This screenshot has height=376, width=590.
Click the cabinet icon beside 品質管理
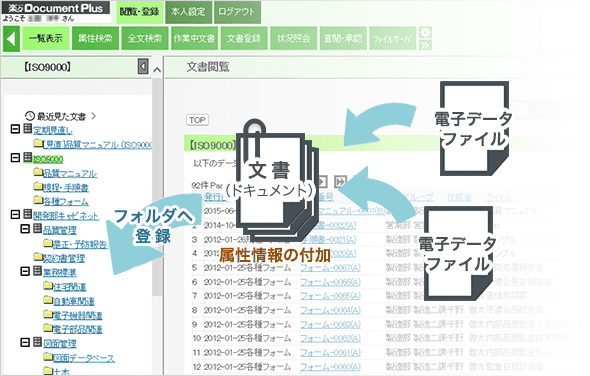pos(37,228)
